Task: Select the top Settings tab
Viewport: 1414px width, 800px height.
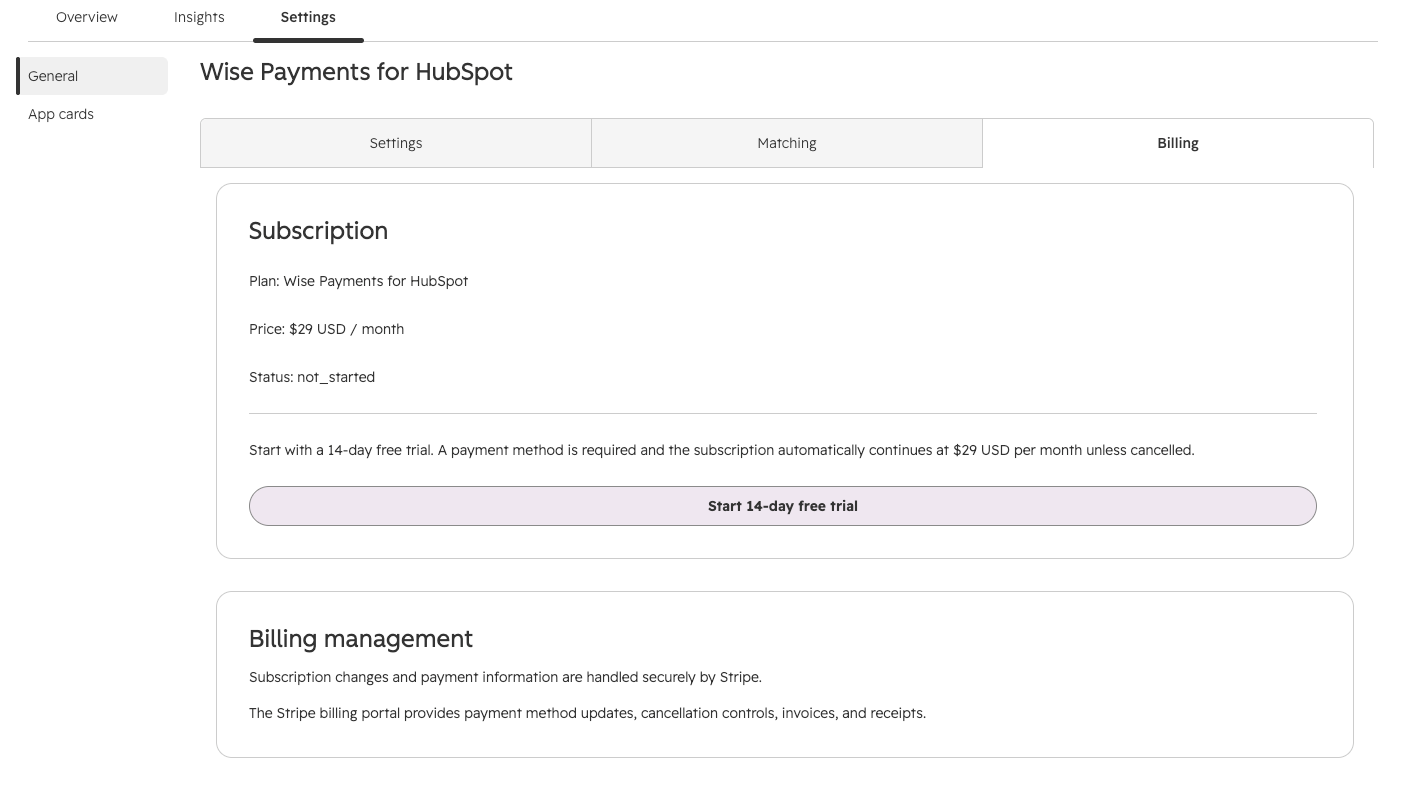Action: pyautogui.click(x=308, y=17)
